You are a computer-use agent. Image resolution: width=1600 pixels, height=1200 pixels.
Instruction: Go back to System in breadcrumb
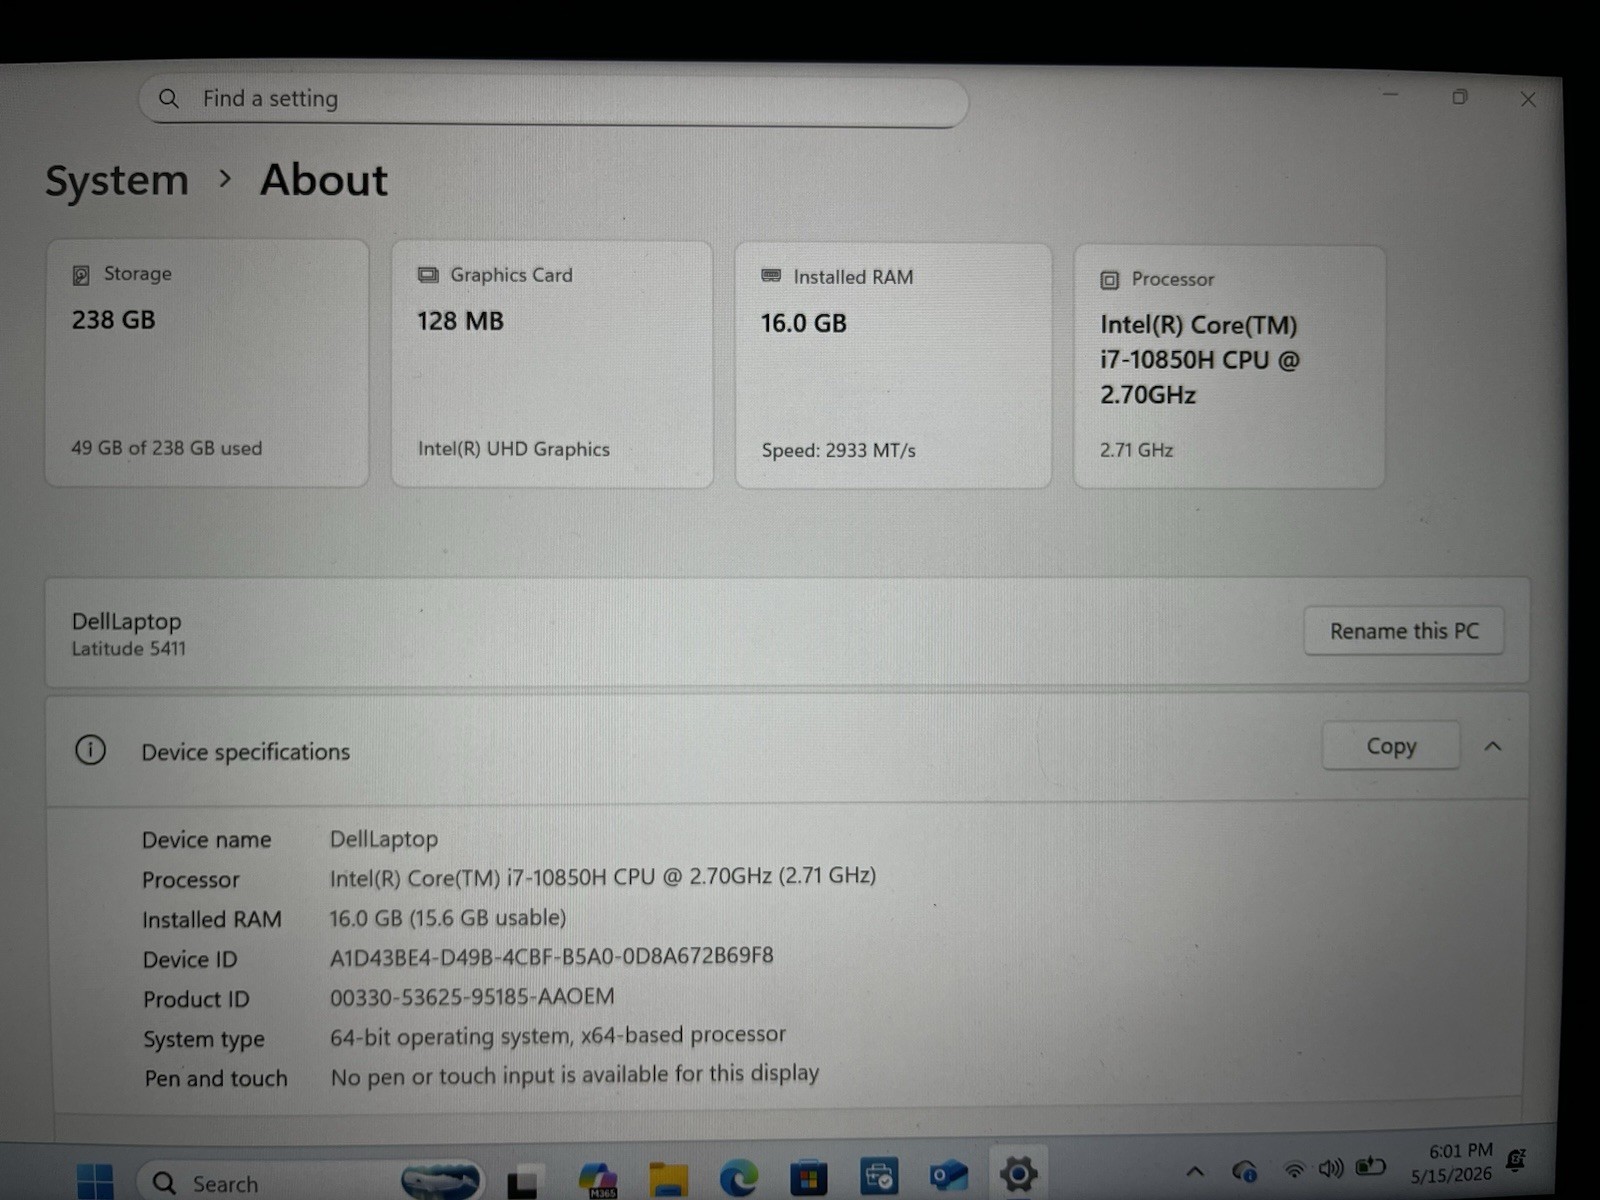pos(117,181)
